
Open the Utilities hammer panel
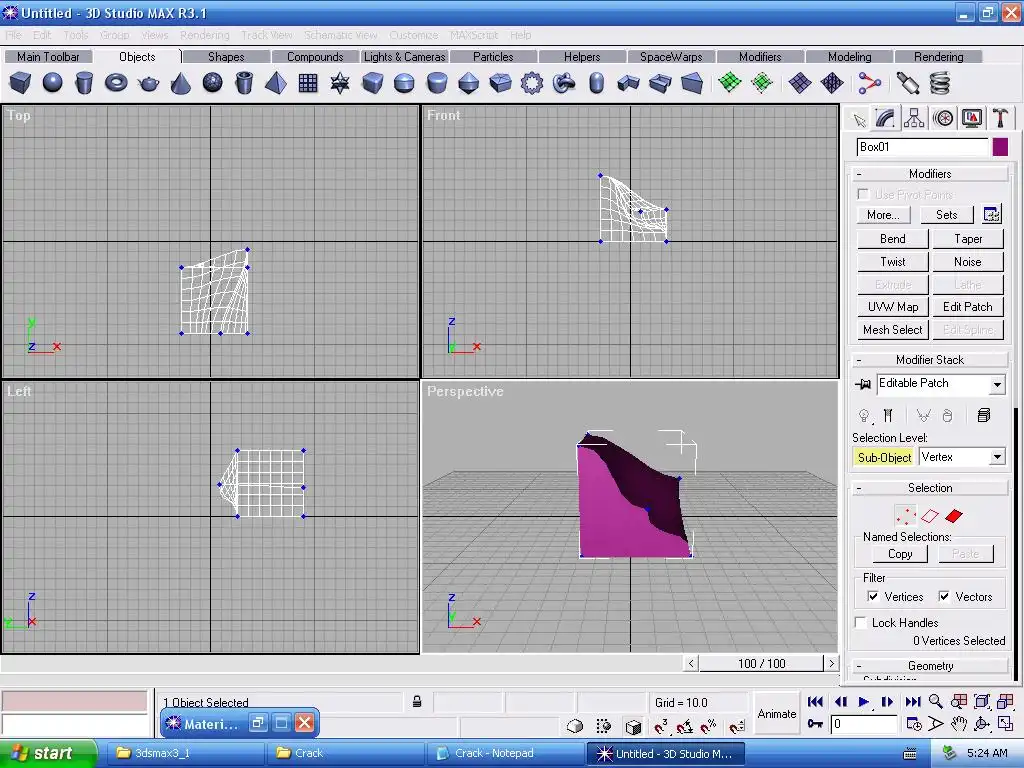[x=1000, y=118]
